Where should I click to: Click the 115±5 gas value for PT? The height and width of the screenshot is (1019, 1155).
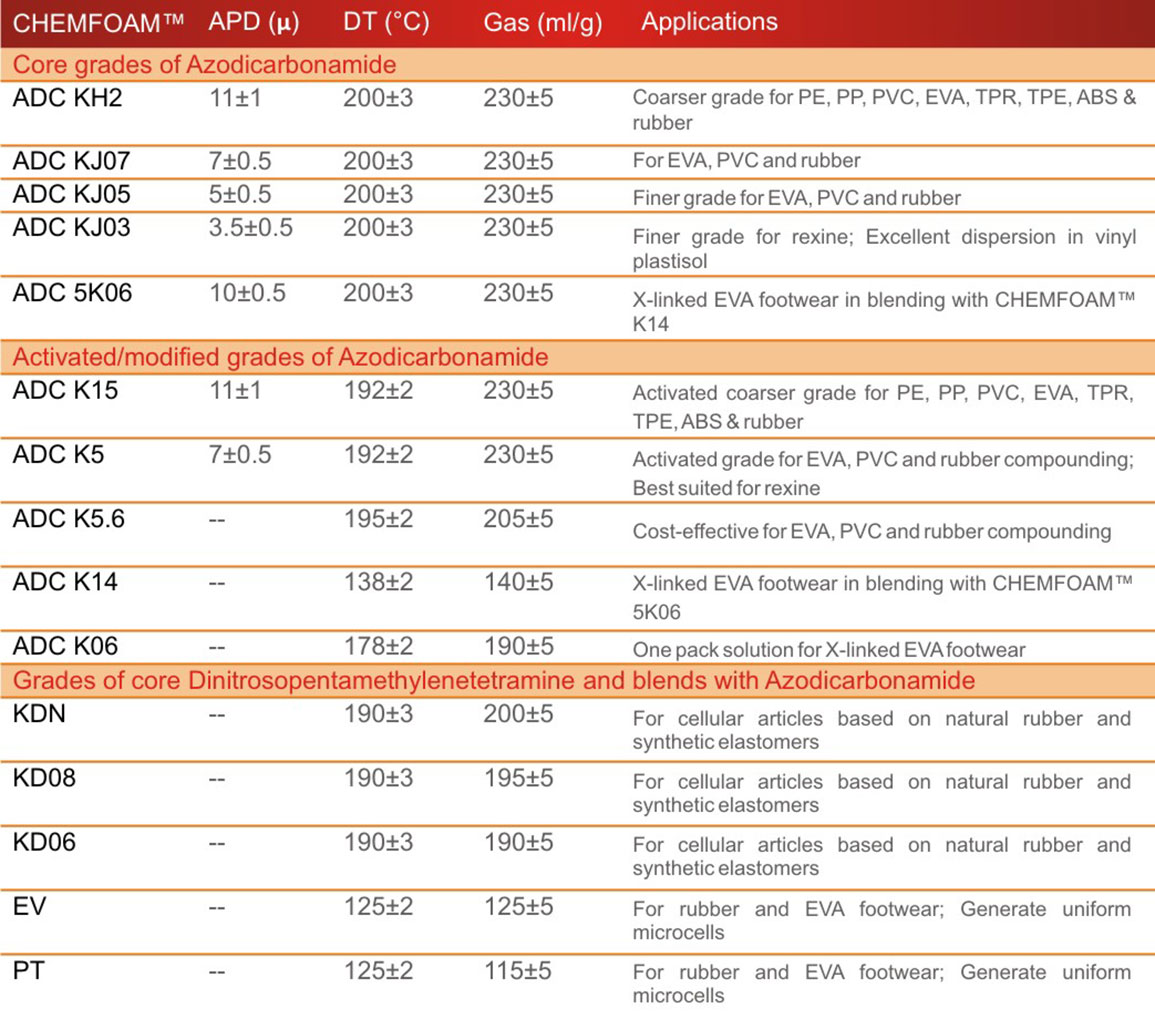tap(517, 970)
